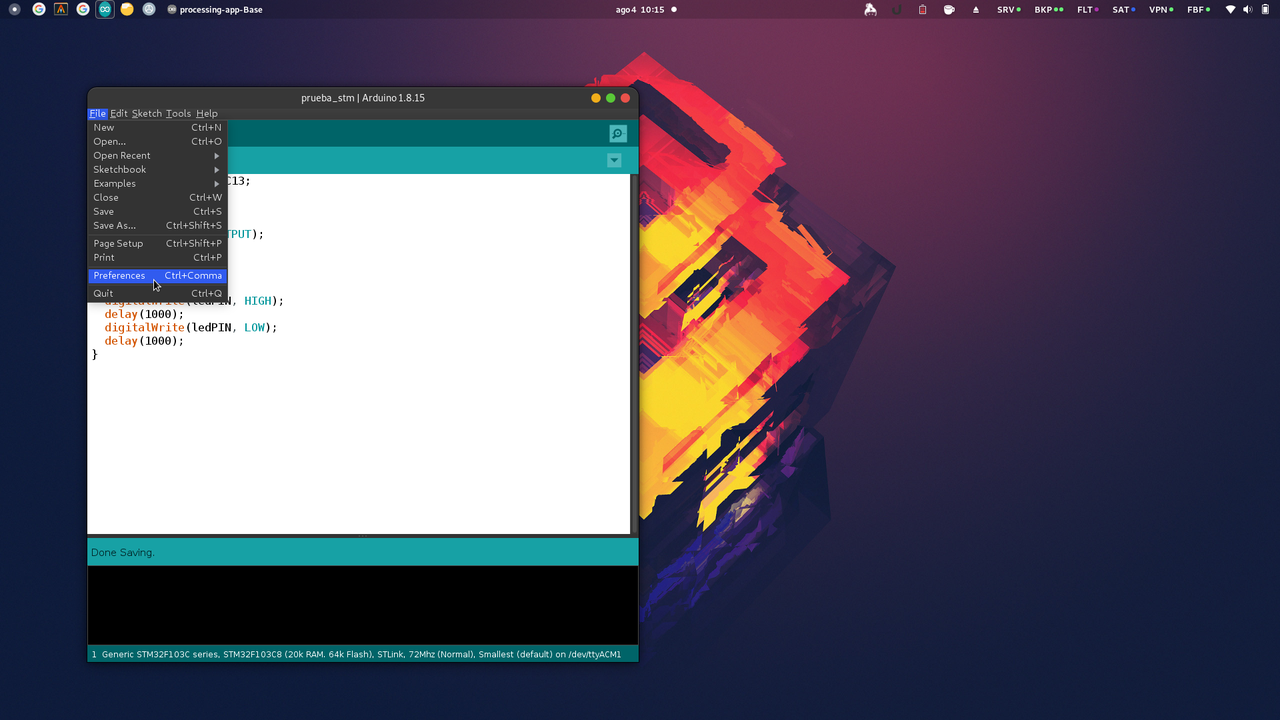Screen dimensions: 1280x720
Task: Select Open... in the File menu
Action: coord(158,141)
